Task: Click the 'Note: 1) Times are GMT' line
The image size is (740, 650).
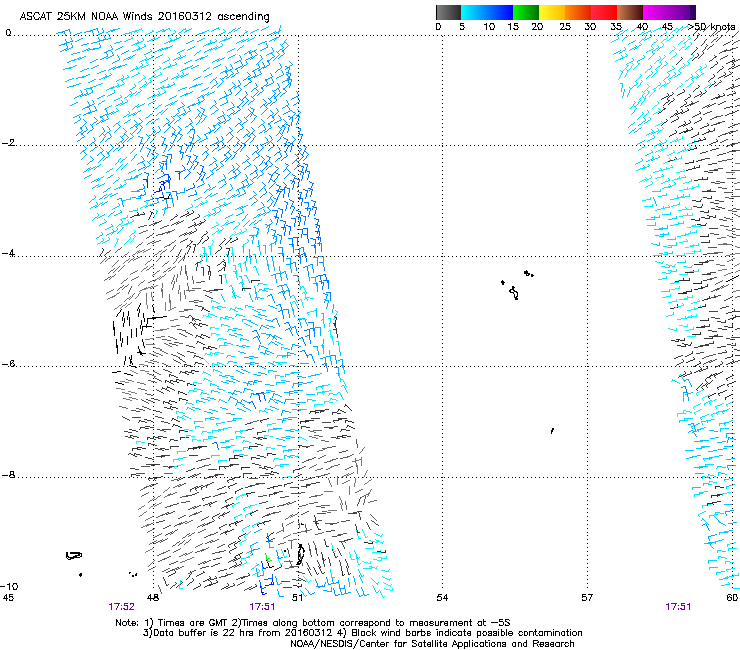Action: [312, 623]
